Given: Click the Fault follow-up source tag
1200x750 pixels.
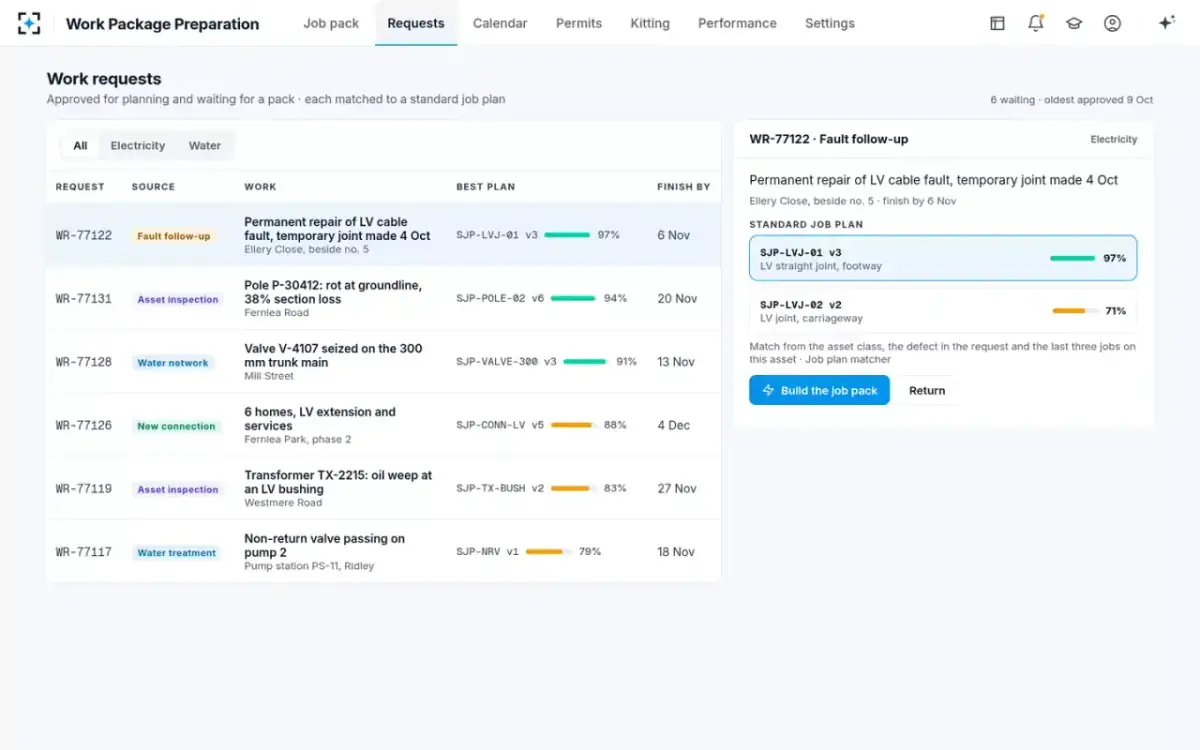Looking at the screenshot, I should click(x=174, y=236).
